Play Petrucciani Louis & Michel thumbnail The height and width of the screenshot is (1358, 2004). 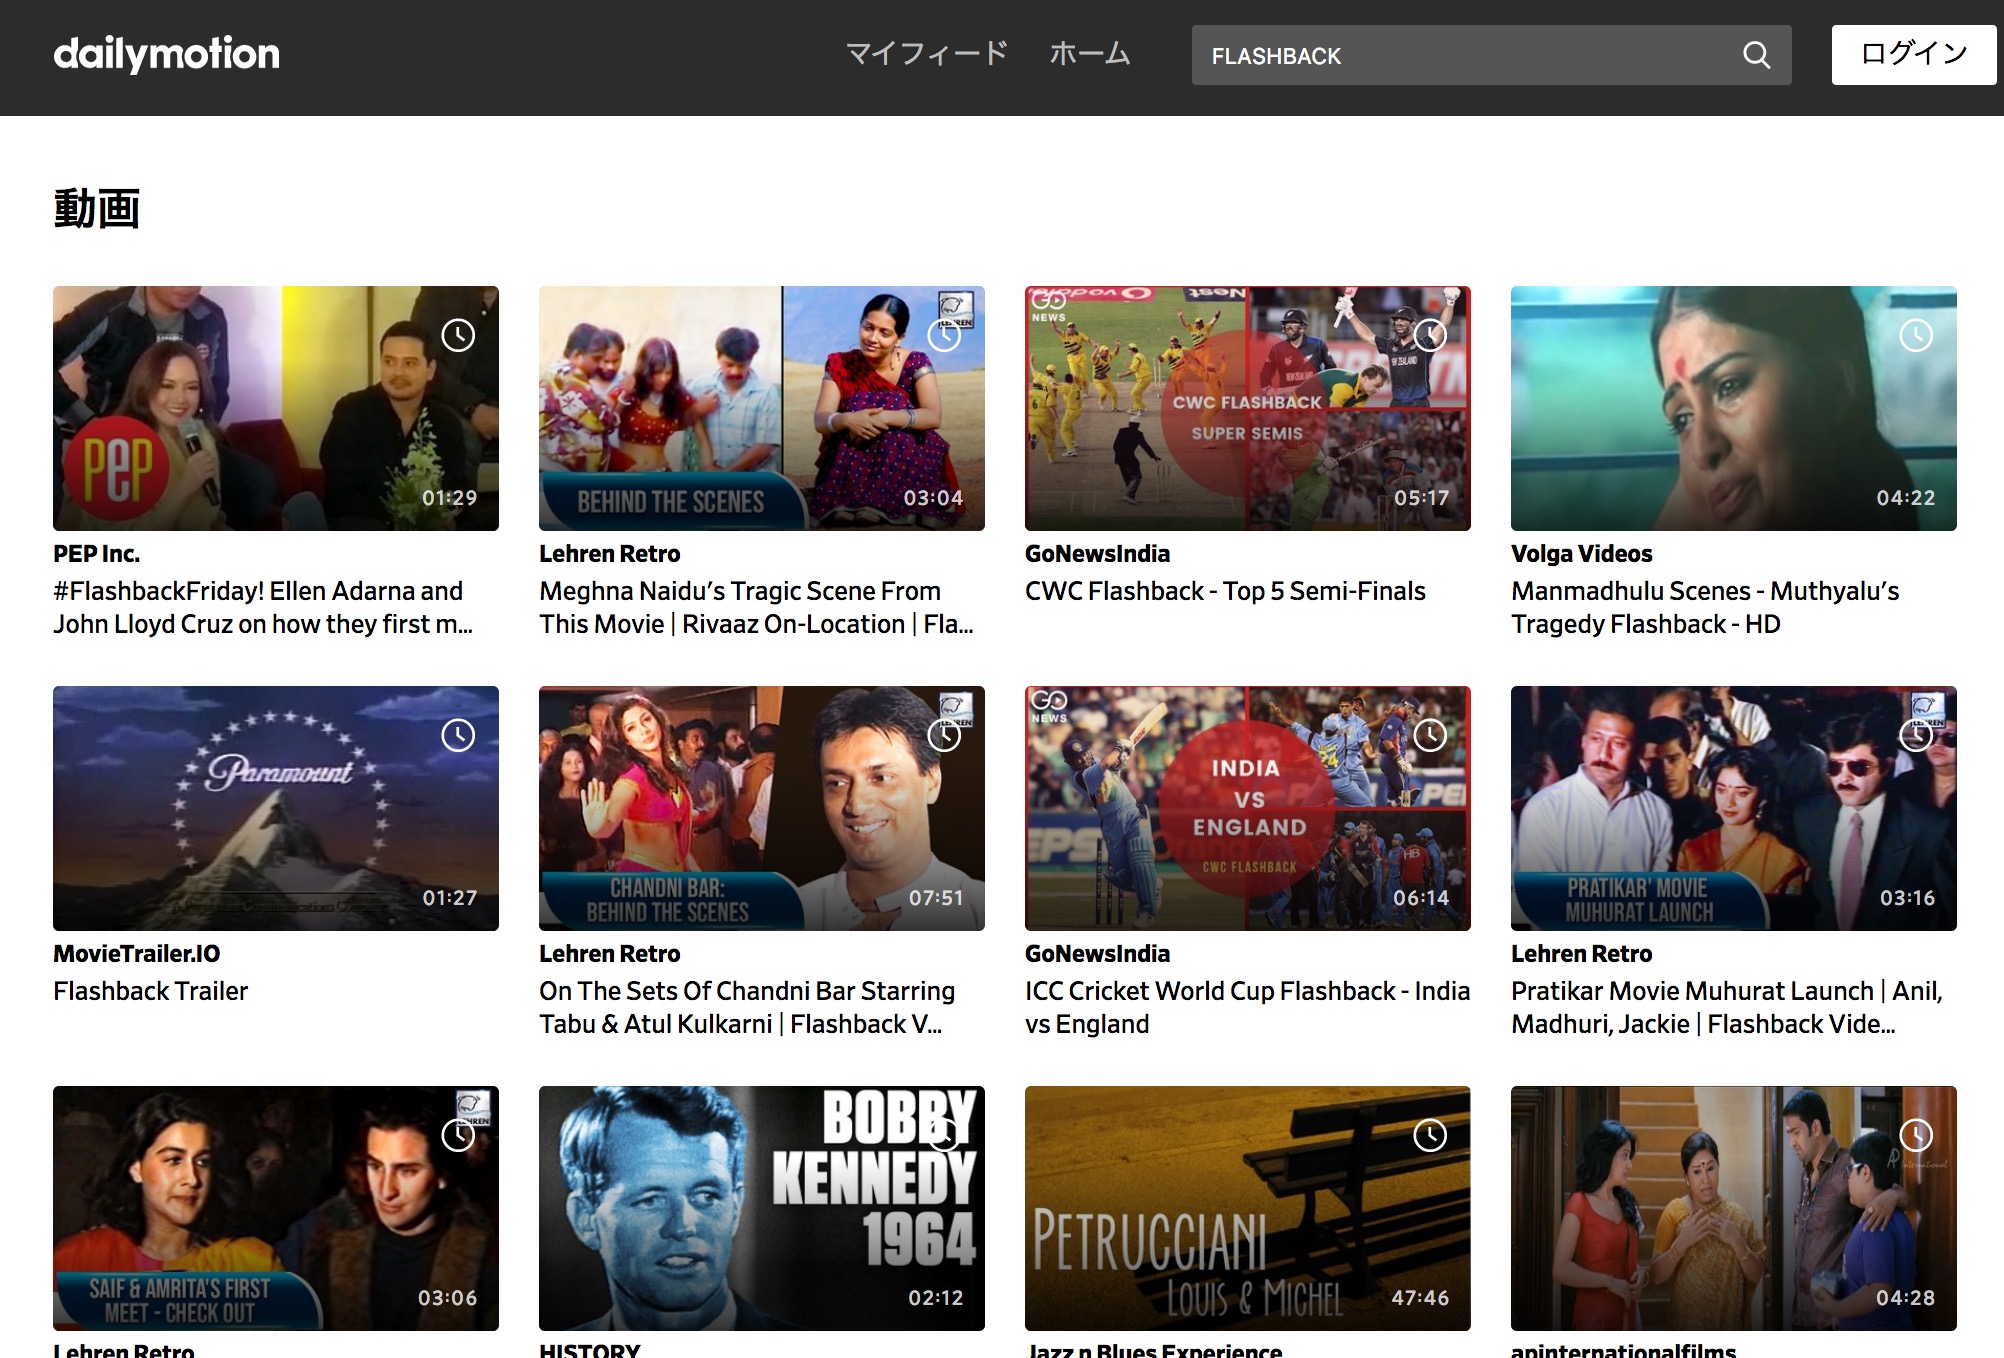pyautogui.click(x=1248, y=1208)
